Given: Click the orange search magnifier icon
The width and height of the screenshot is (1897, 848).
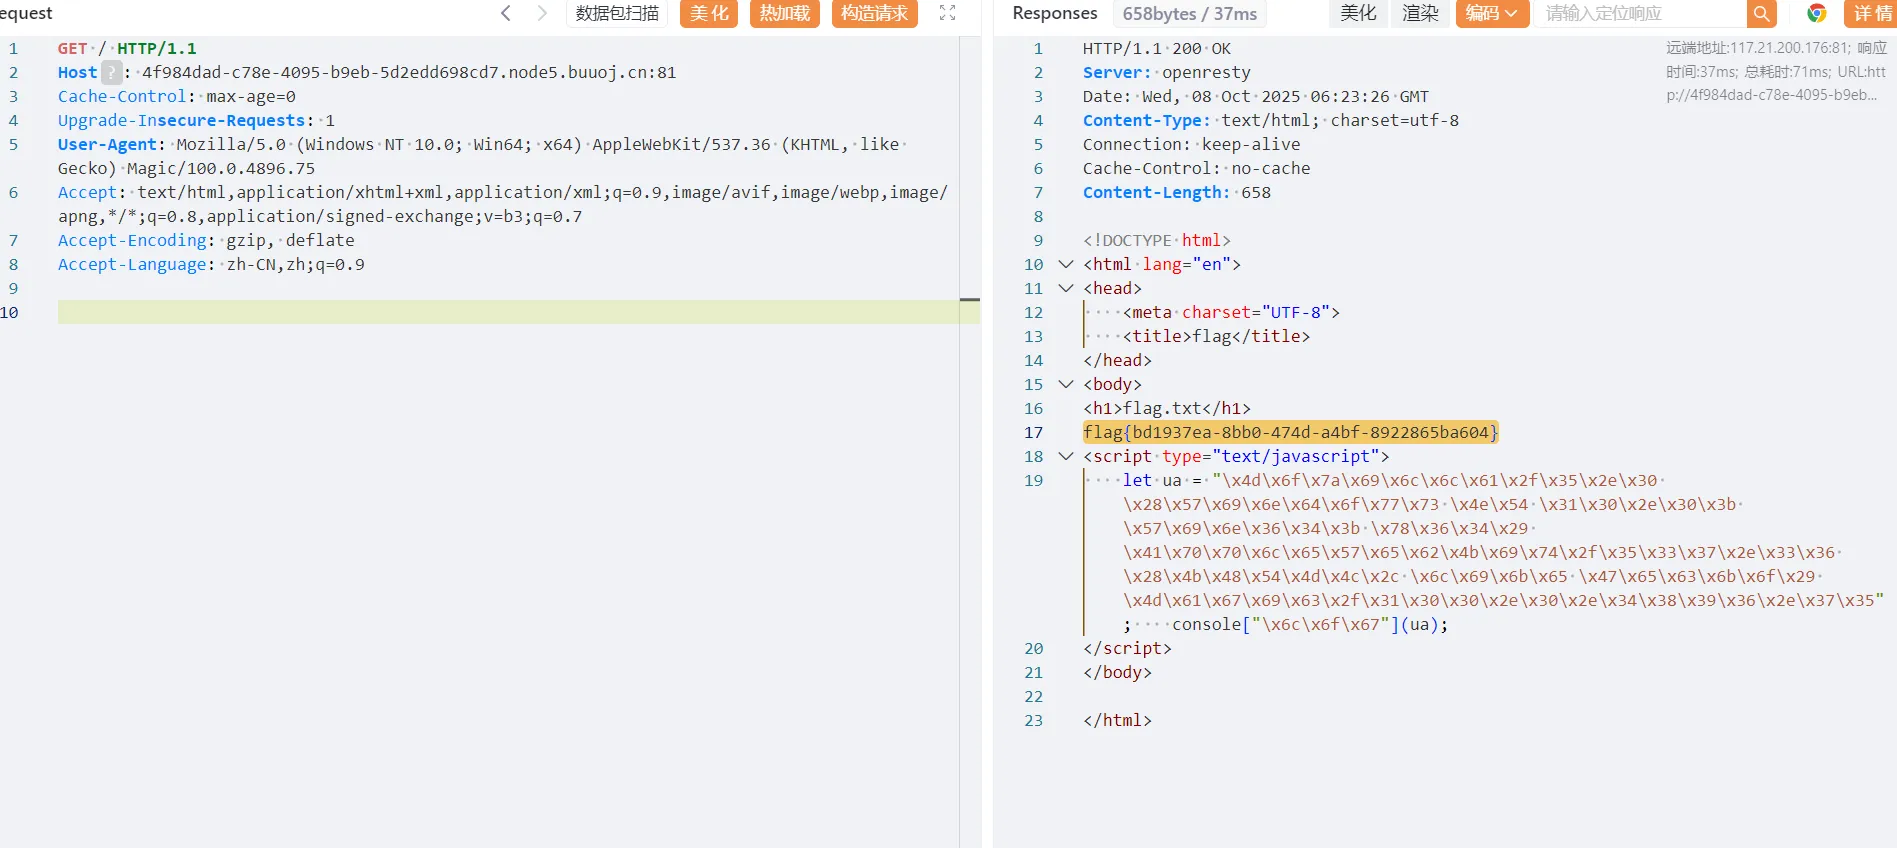Looking at the screenshot, I should click(1761, 14).
